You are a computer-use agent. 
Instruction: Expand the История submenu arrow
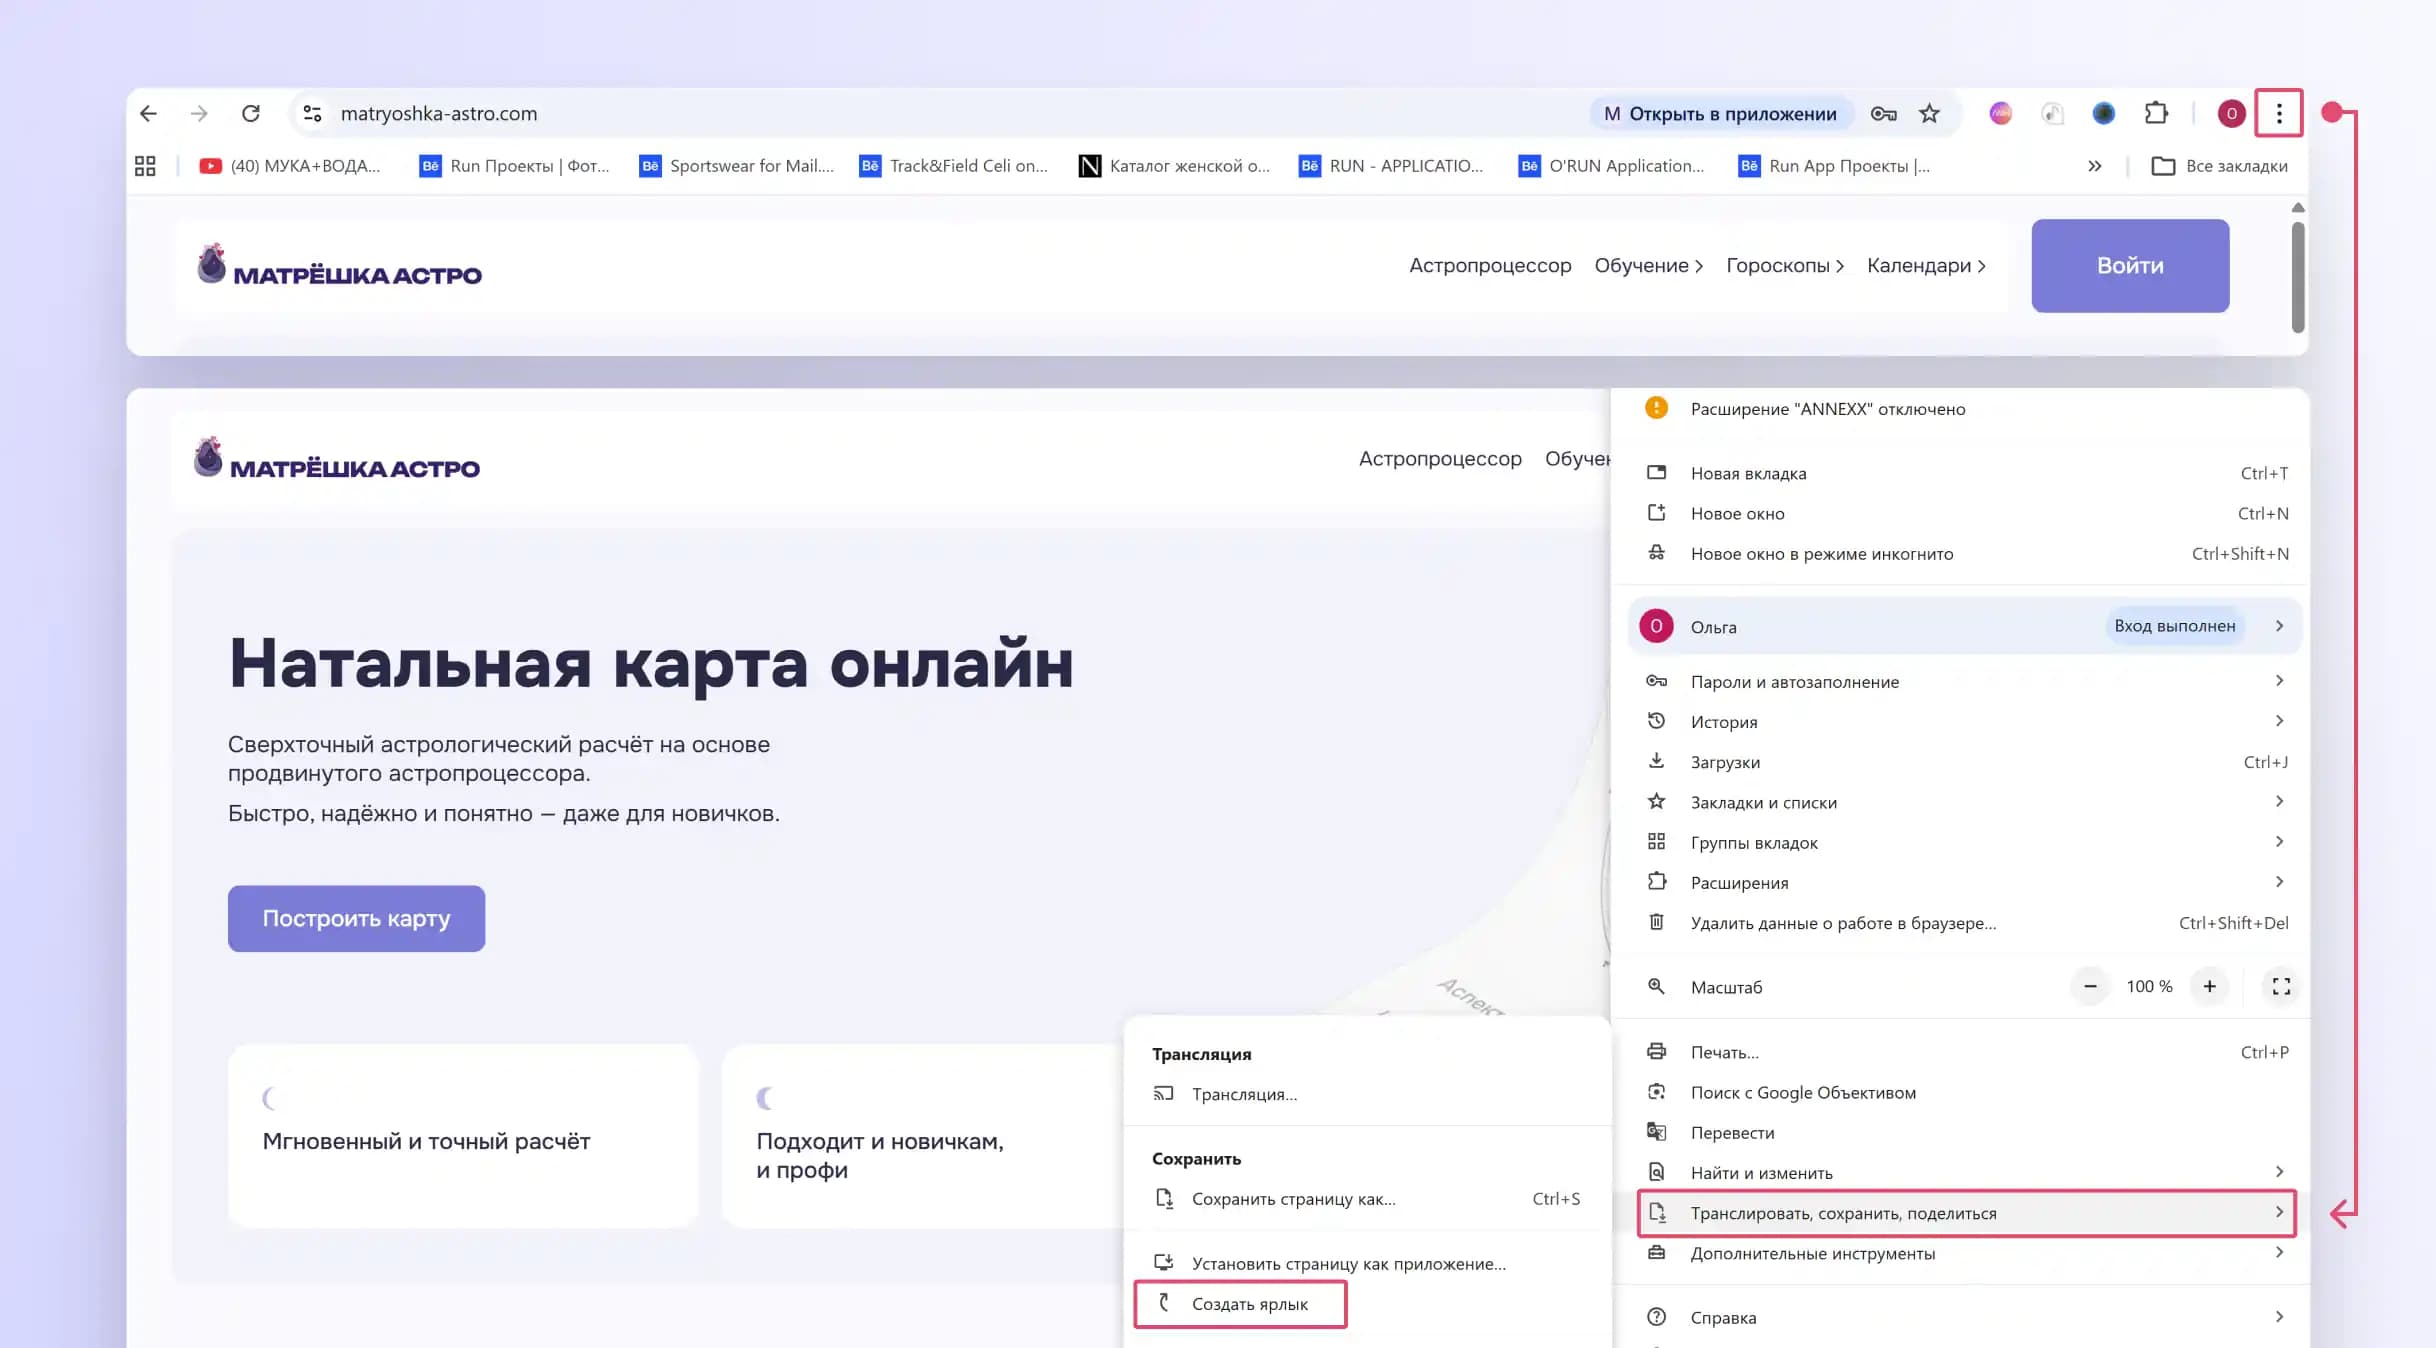(2280, 721)
